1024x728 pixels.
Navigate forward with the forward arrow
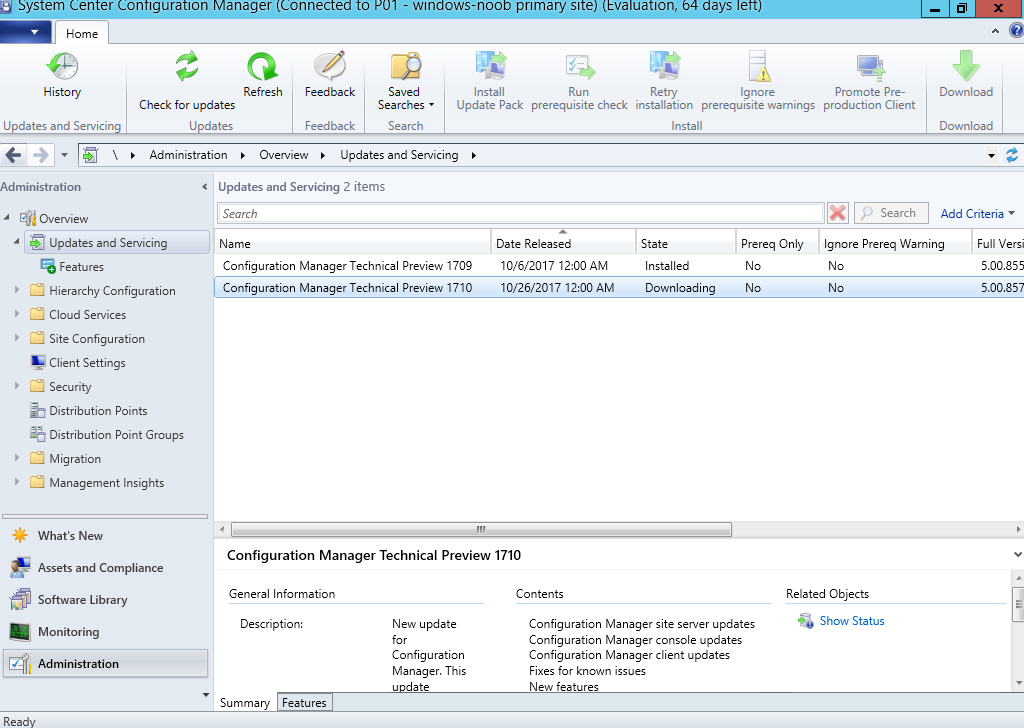coord(40,155)
